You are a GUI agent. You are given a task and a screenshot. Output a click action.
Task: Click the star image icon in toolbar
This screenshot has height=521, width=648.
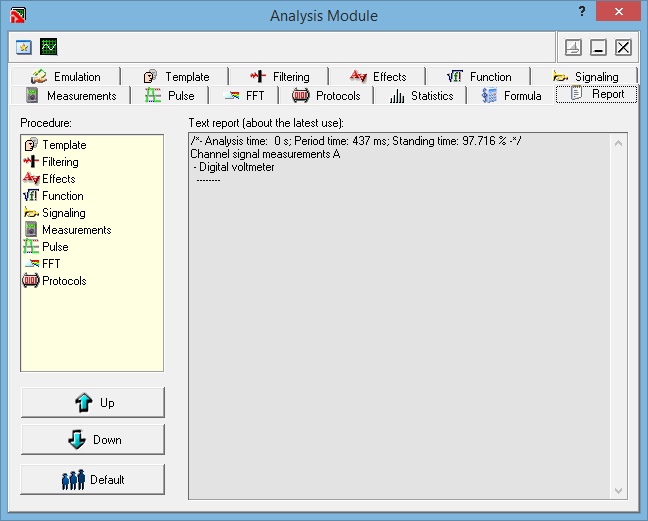(x=24, y=47)
